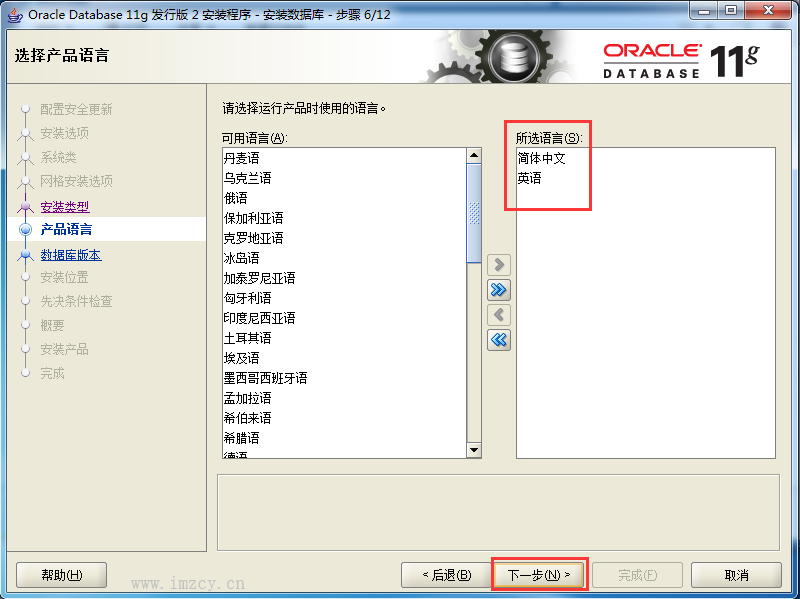Select 丹麦语 in available languages

pos(344,158)
